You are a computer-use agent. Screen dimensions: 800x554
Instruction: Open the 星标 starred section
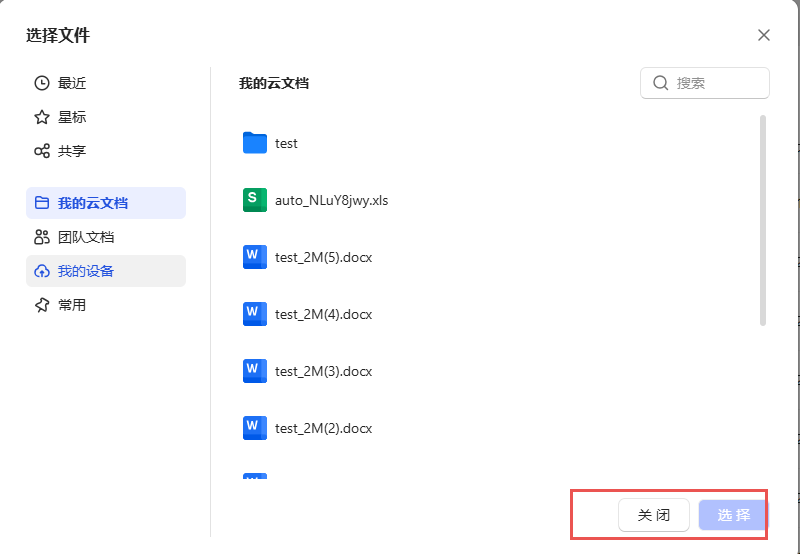pos(72,117)
